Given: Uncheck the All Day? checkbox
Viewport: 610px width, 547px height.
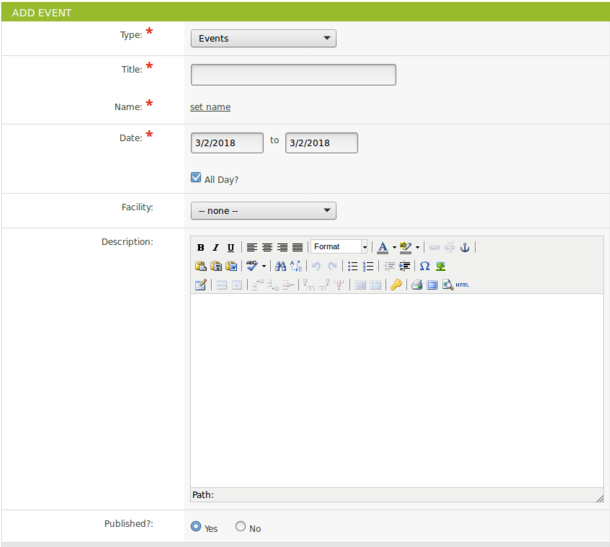Looking at the screenshot, I should (x=196, y=177).
